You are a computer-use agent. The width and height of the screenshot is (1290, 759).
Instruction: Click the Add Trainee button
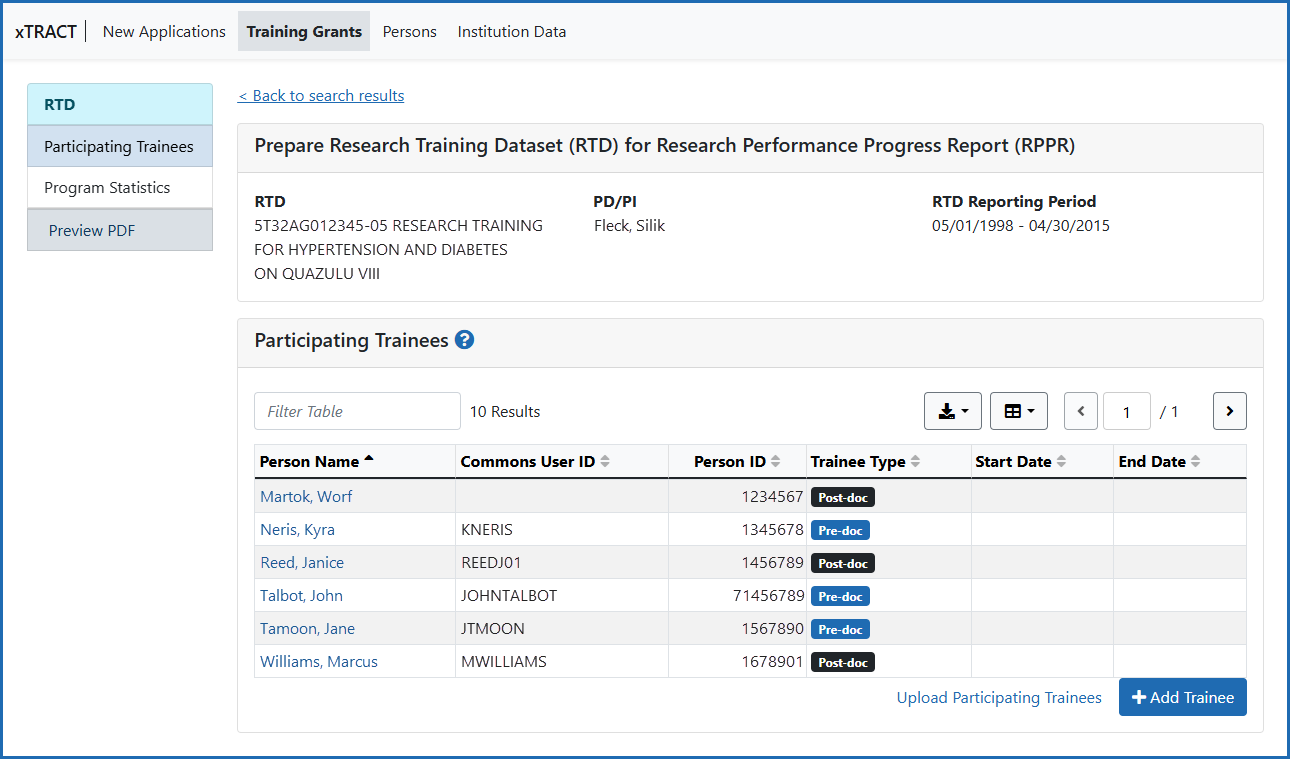[x=1182, y=697]
